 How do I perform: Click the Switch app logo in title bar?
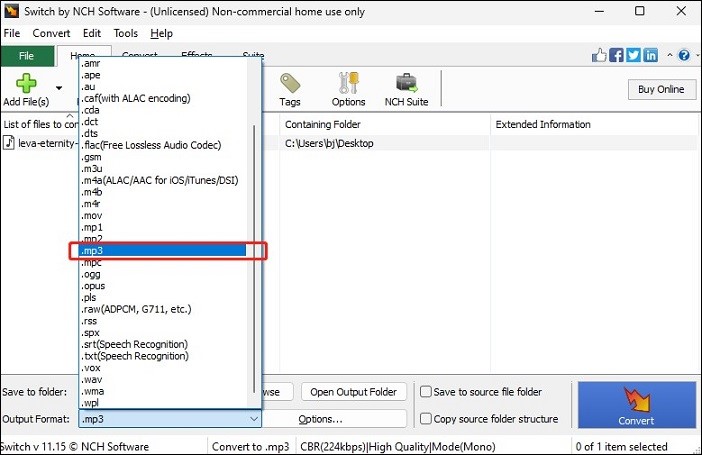tap(11, 11)
